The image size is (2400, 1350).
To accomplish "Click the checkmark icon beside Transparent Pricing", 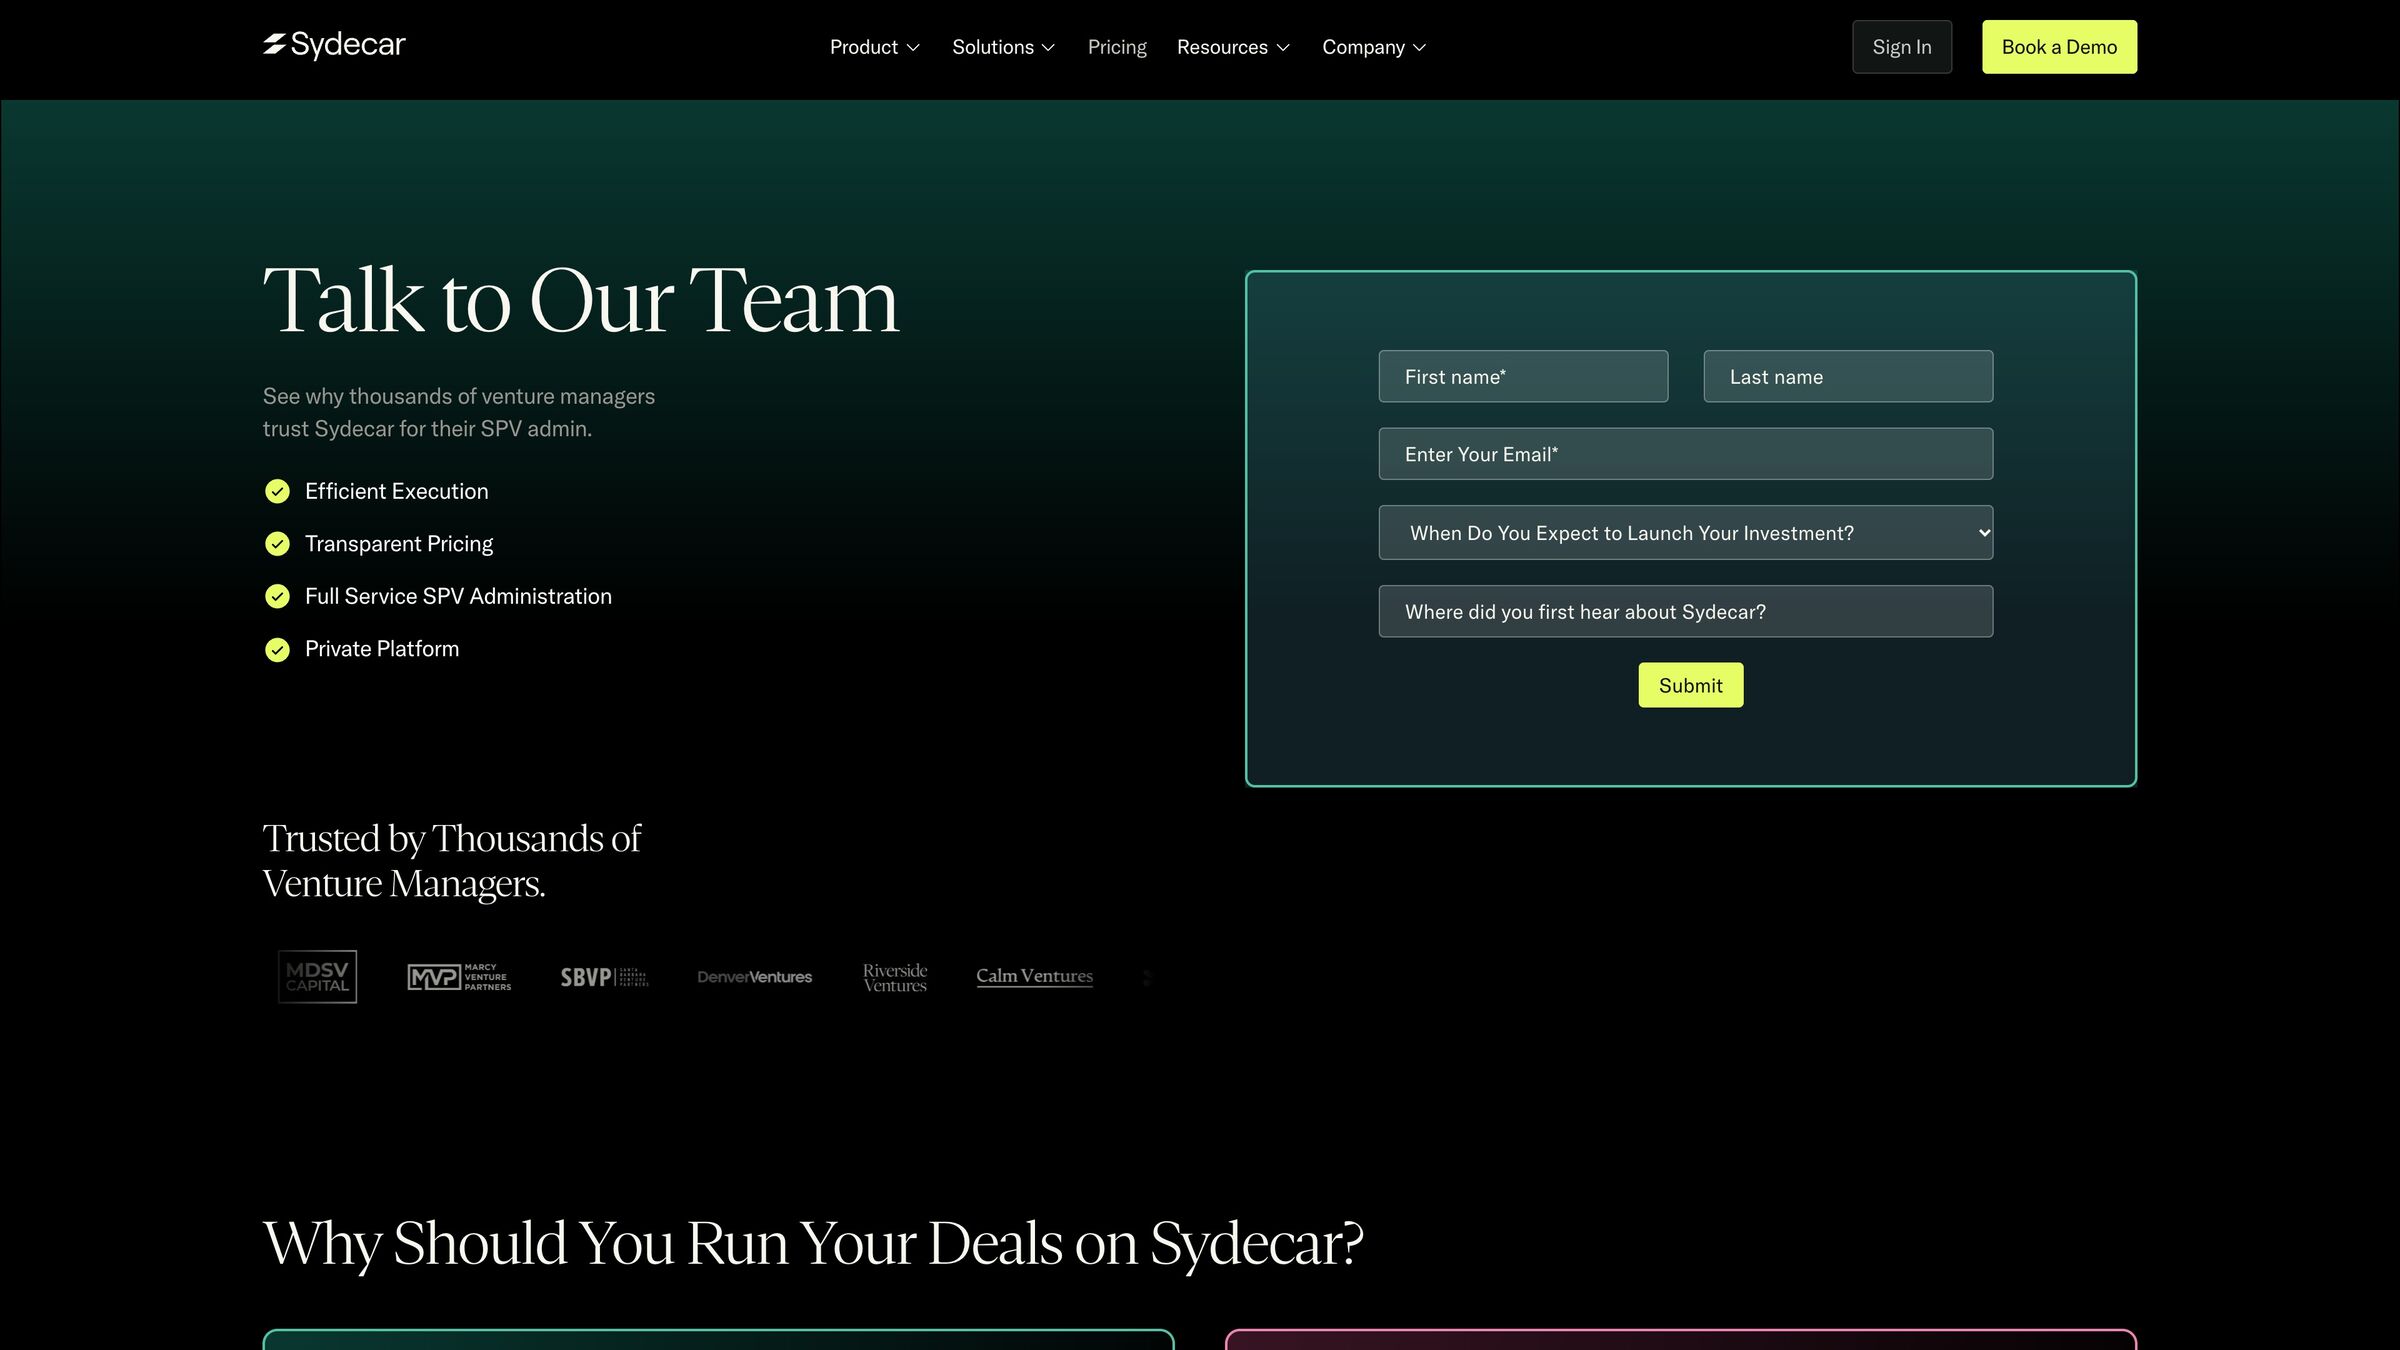I will [x=277, y=544].
